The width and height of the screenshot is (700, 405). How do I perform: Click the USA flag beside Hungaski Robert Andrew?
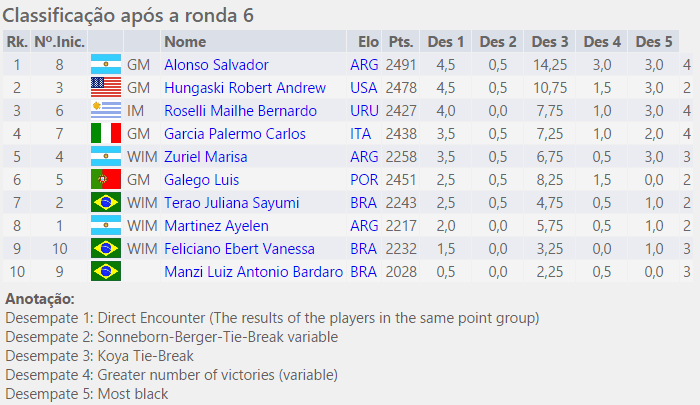pyautogui.click(x=105, y=87)
